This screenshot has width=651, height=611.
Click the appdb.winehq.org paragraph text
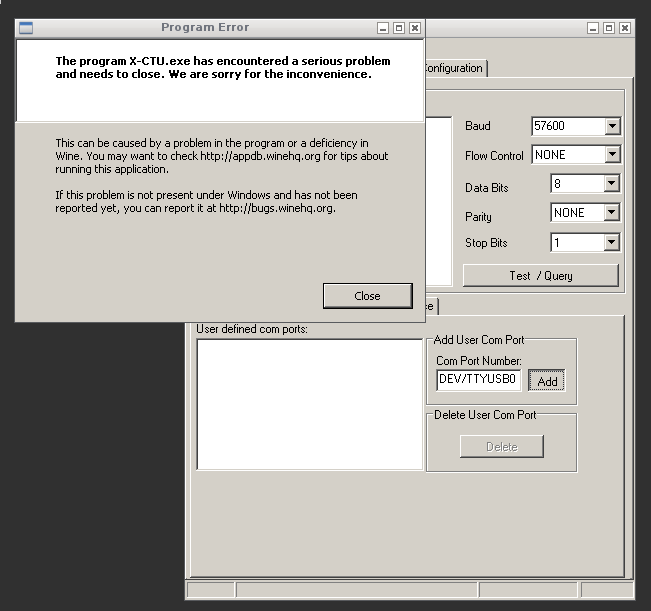[222, 156]
